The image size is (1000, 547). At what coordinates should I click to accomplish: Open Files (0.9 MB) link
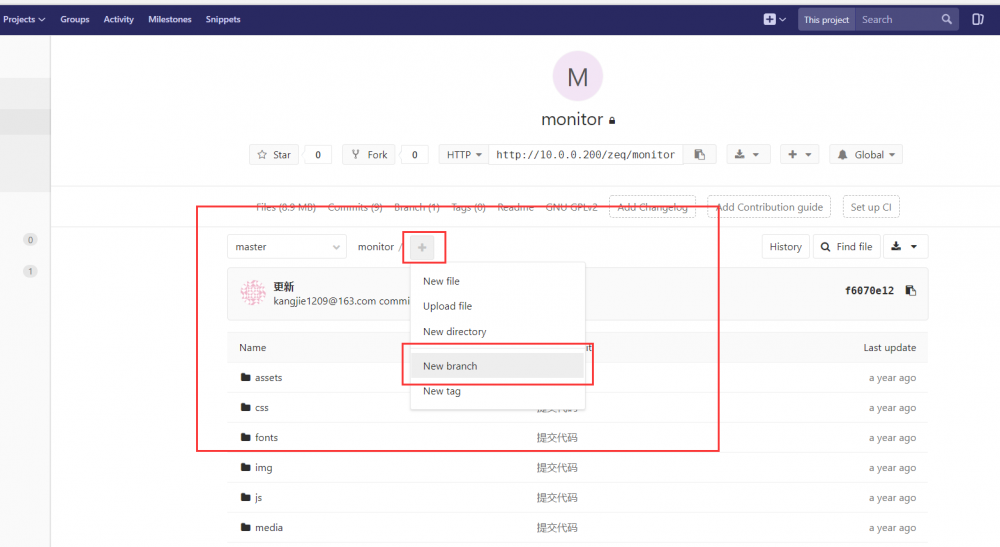coord(286,207)
